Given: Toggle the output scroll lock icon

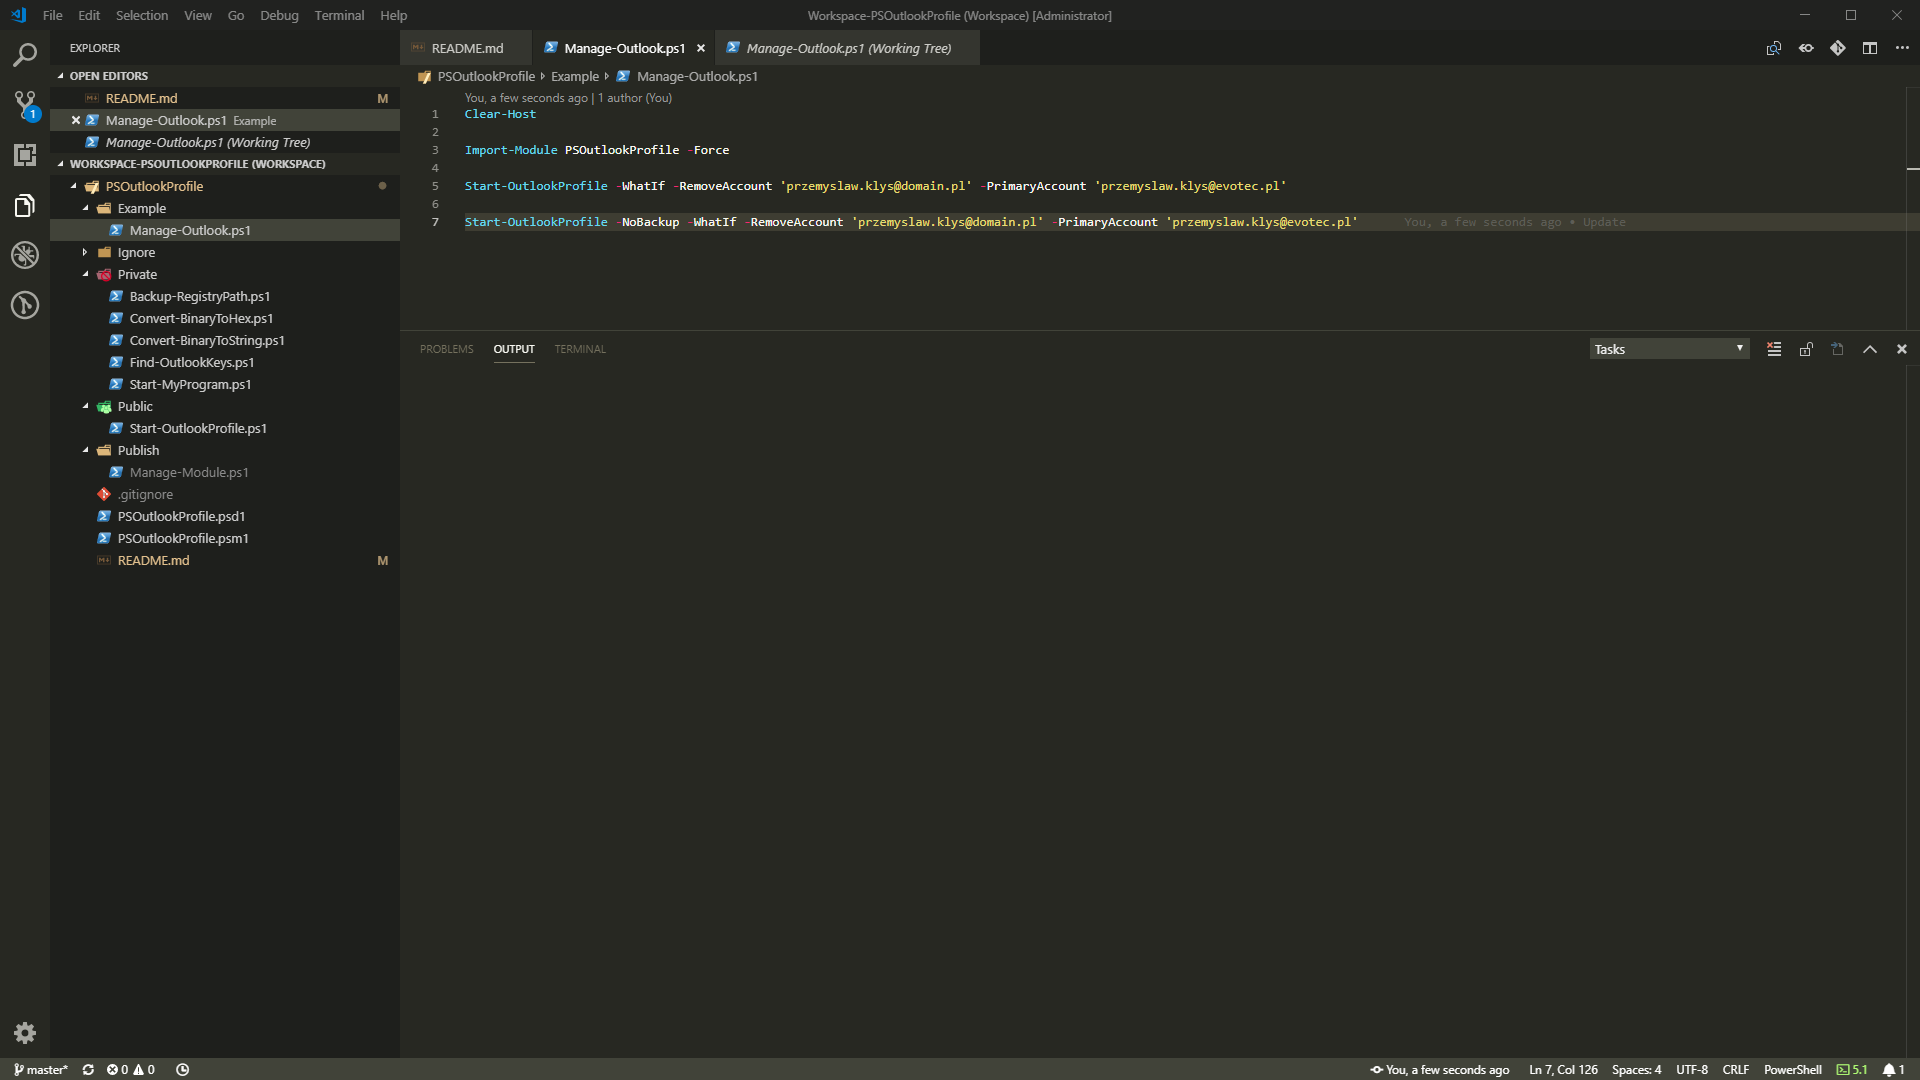Looking at the screenshot, I should tap(1806, 349).
